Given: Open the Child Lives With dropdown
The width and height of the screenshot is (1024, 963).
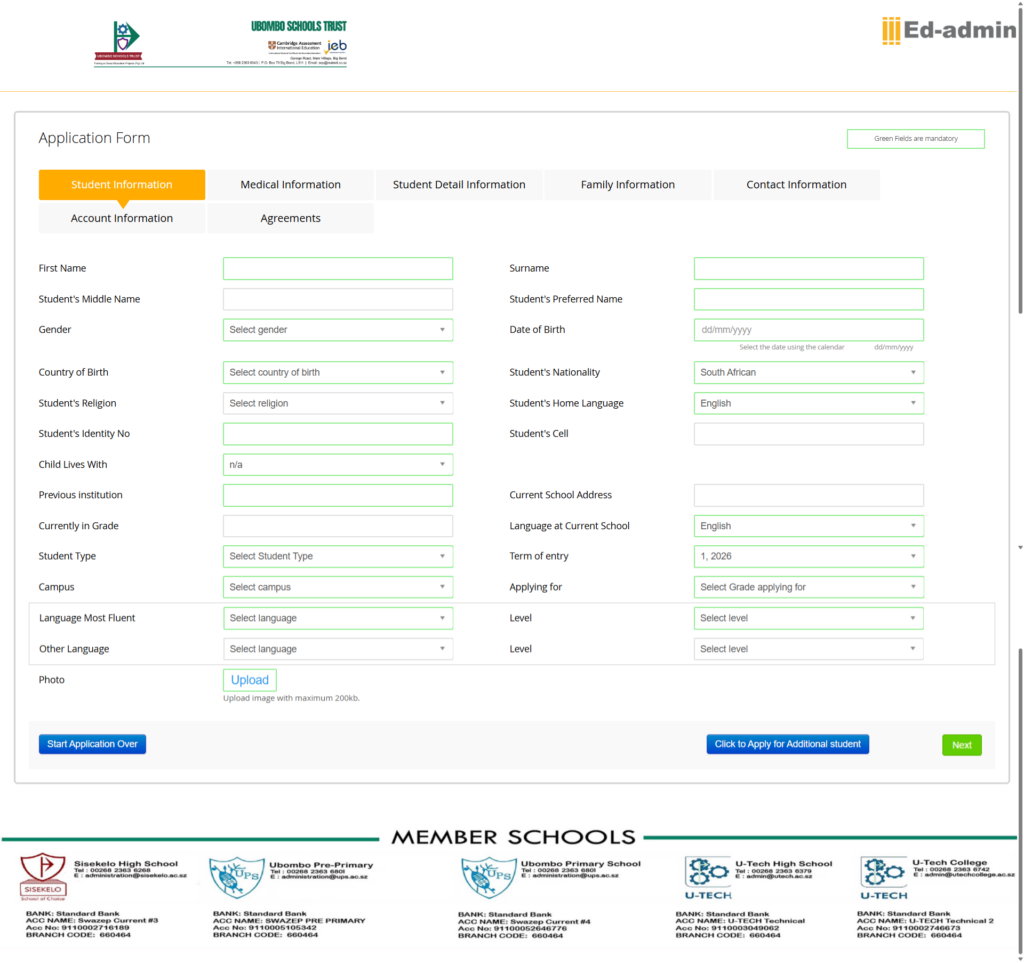Looking at the screenshot, I should pyautogui.click(x=338, y=465).
